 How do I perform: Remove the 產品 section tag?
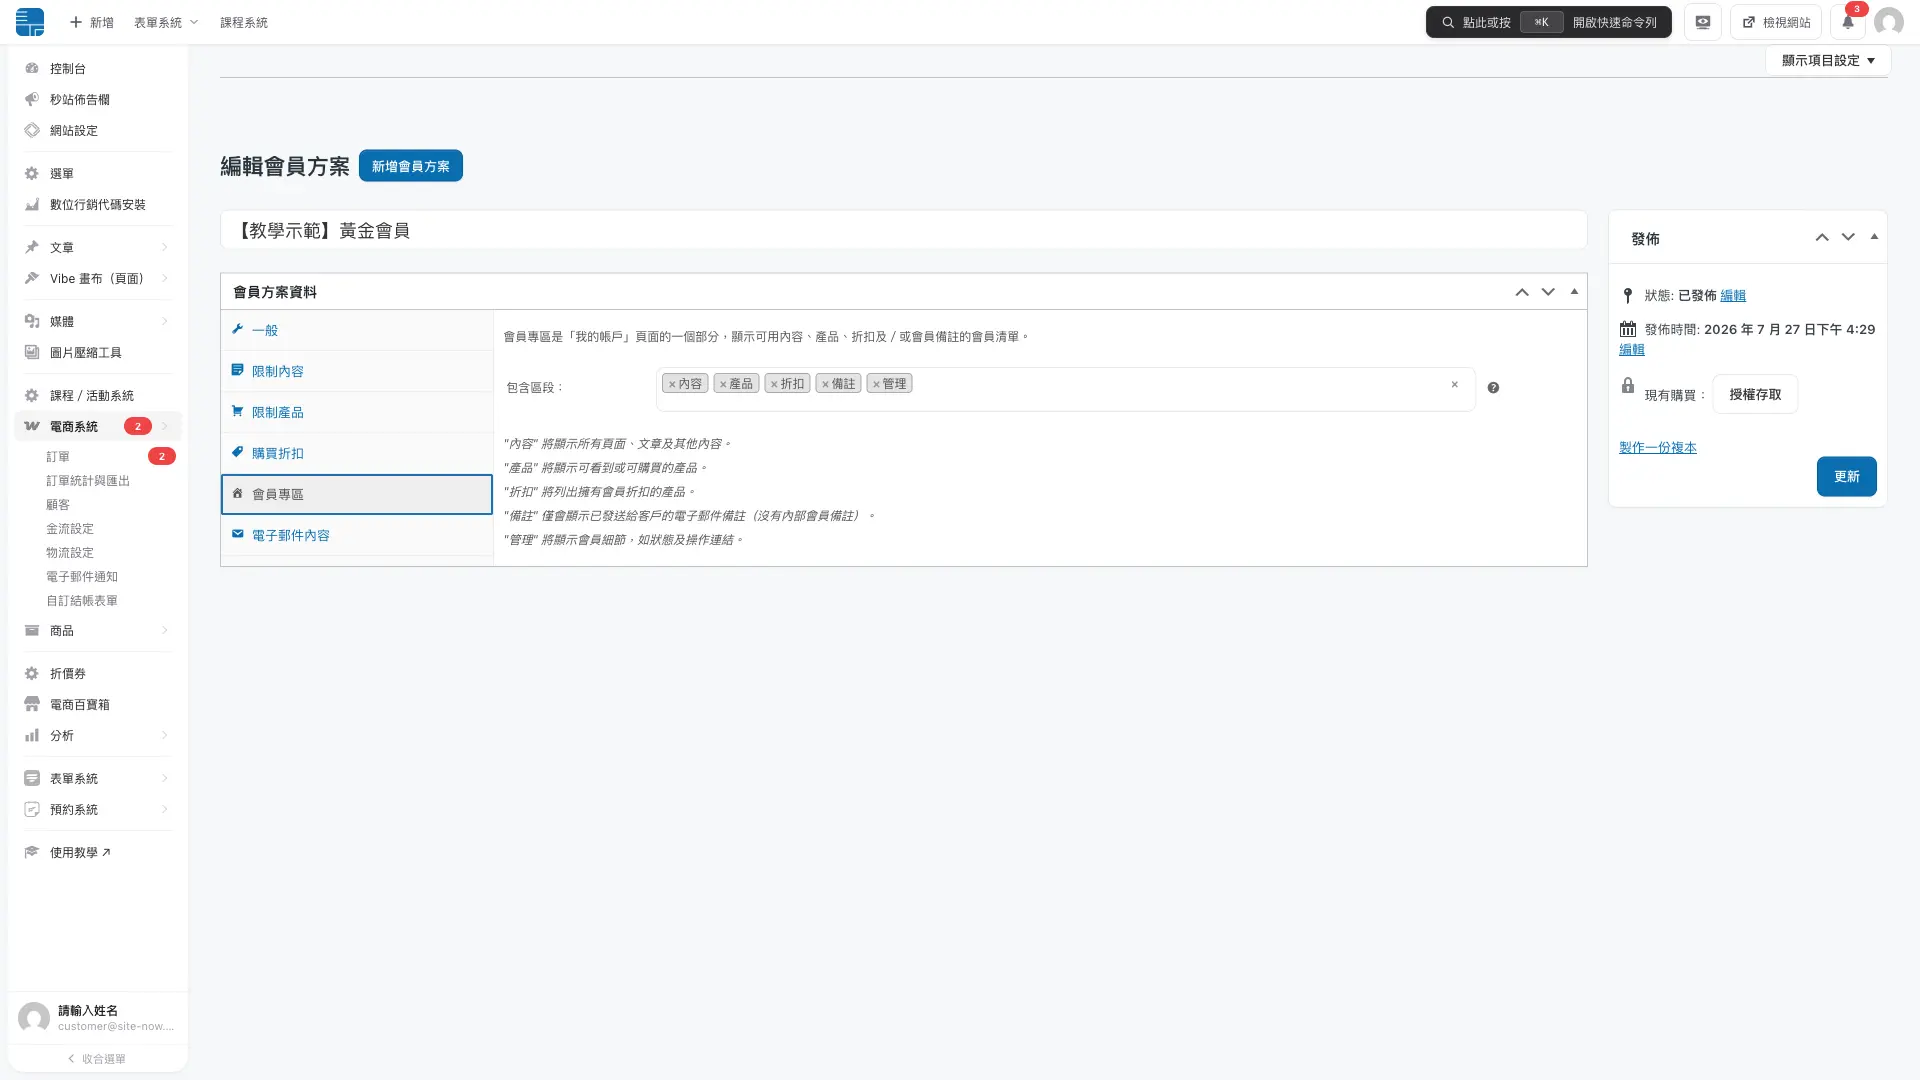pyautogui.click(x=723, y=384)
